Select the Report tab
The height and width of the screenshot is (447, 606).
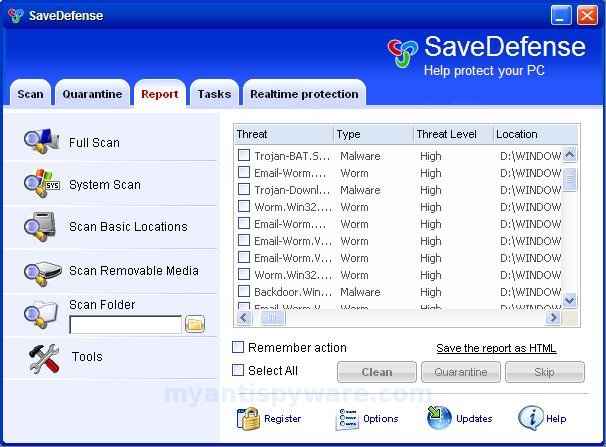click(160, 94)
